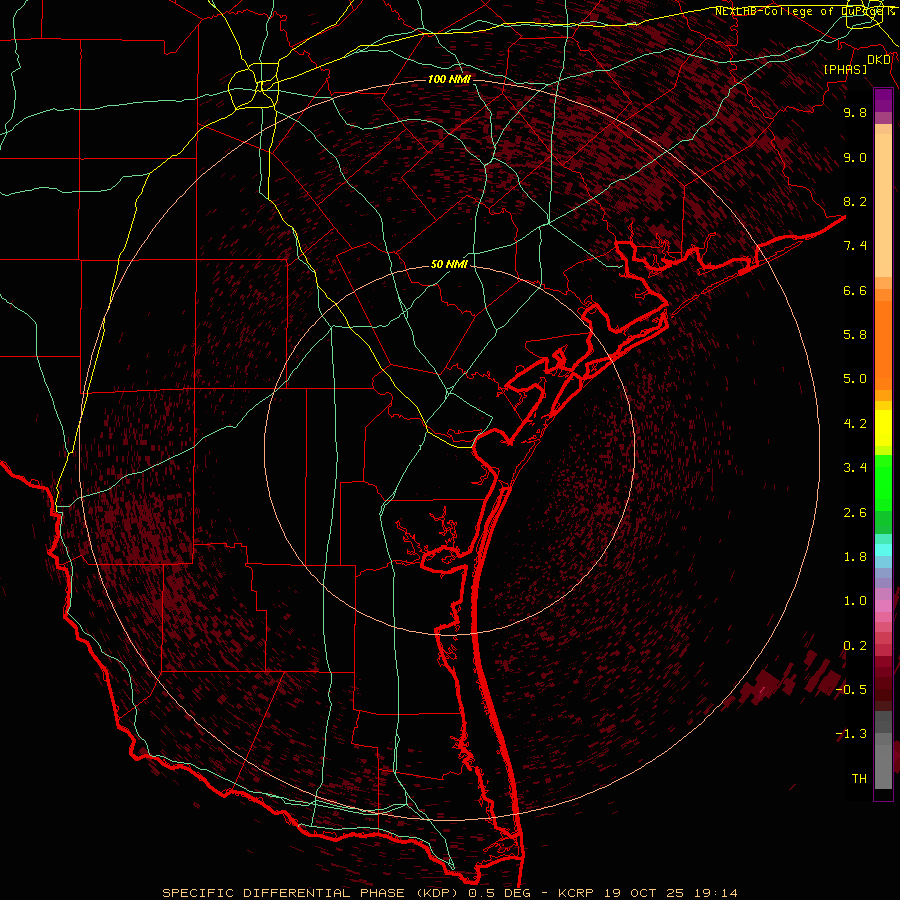Click the 4.2 value on the color scale
900x900 pixels.
click(855, 424)
